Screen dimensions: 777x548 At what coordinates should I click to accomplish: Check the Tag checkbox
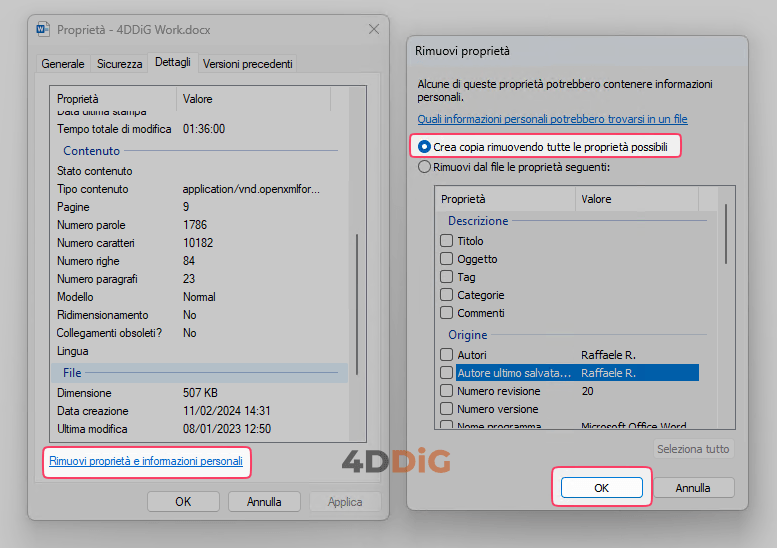[x=446, y=276]
